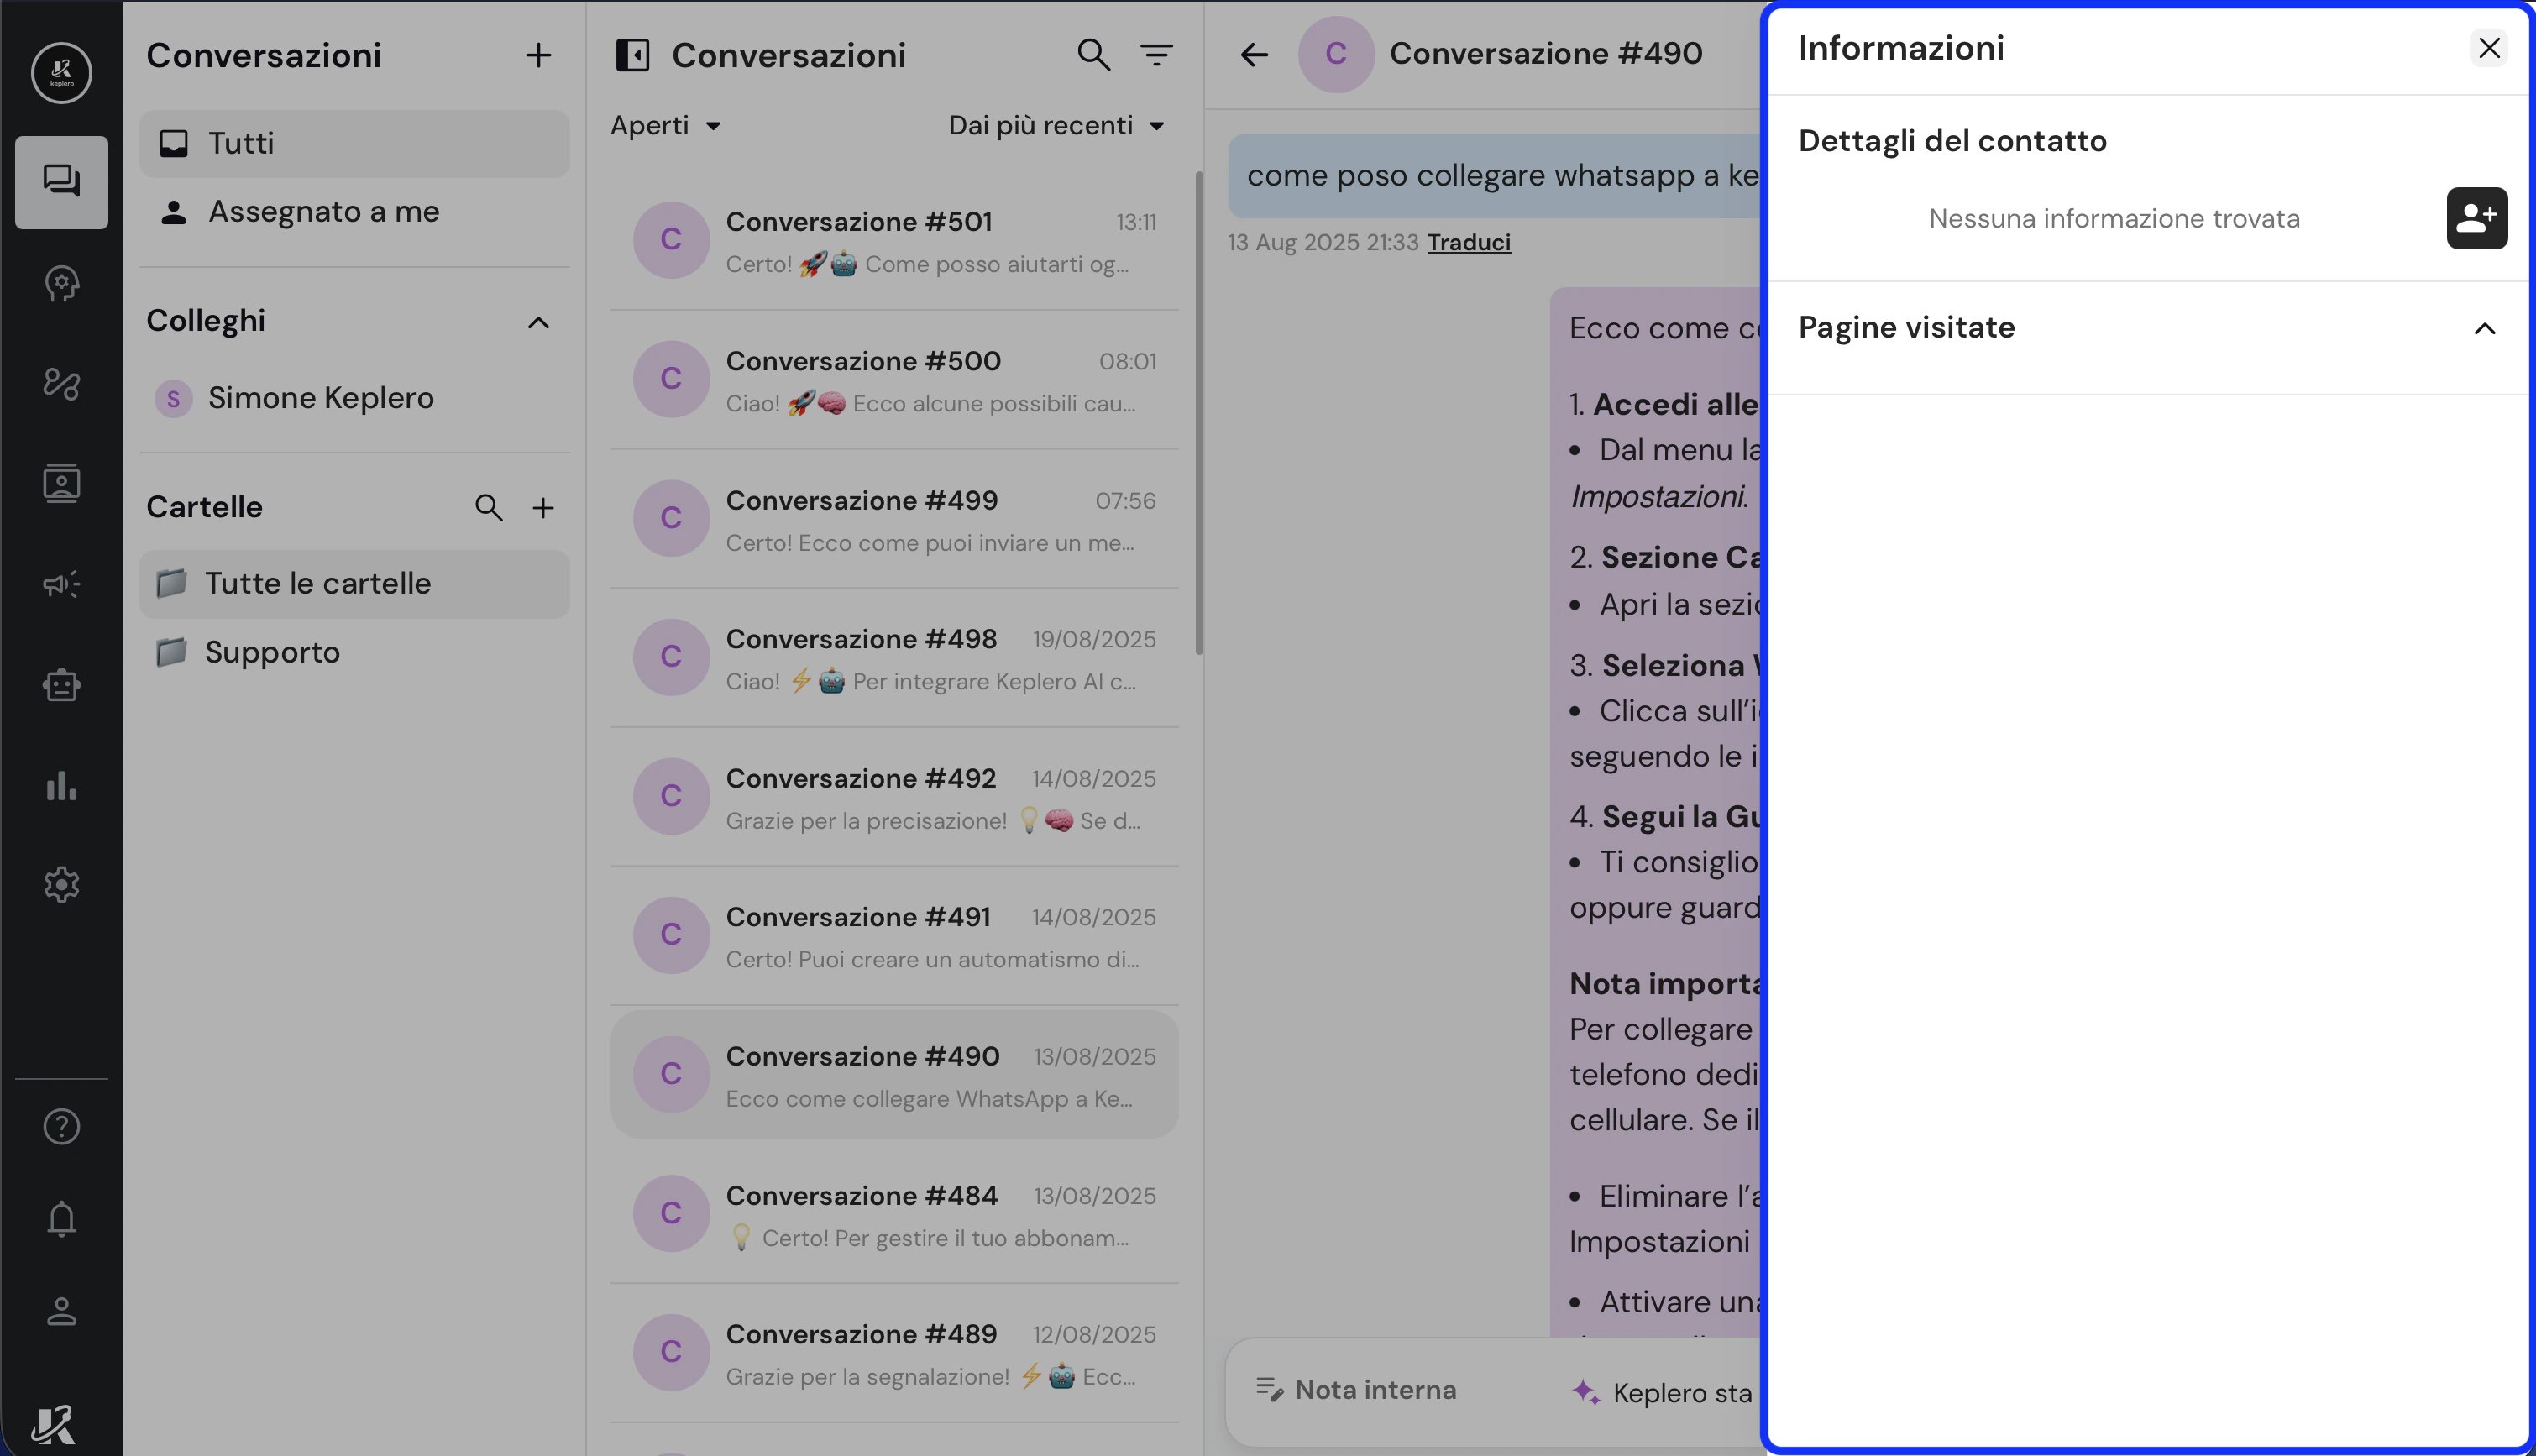Image resolution: width=2536 pixels, height=1456 pixels.
Task: Open the analytics bar chart icon
Action: click(x=61, y=785)
